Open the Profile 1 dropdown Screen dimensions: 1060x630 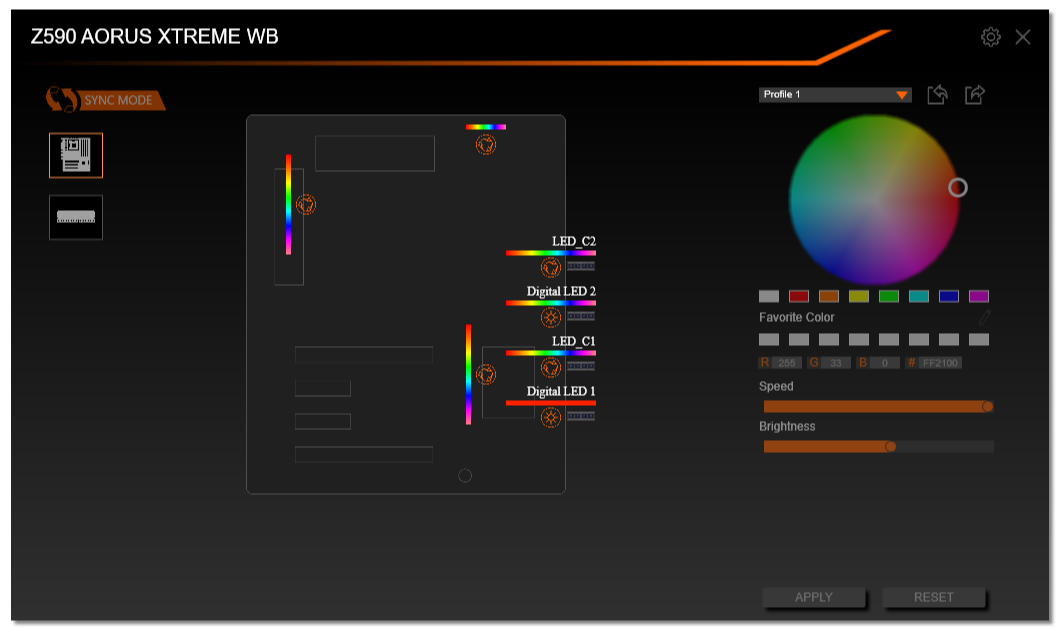835,95
